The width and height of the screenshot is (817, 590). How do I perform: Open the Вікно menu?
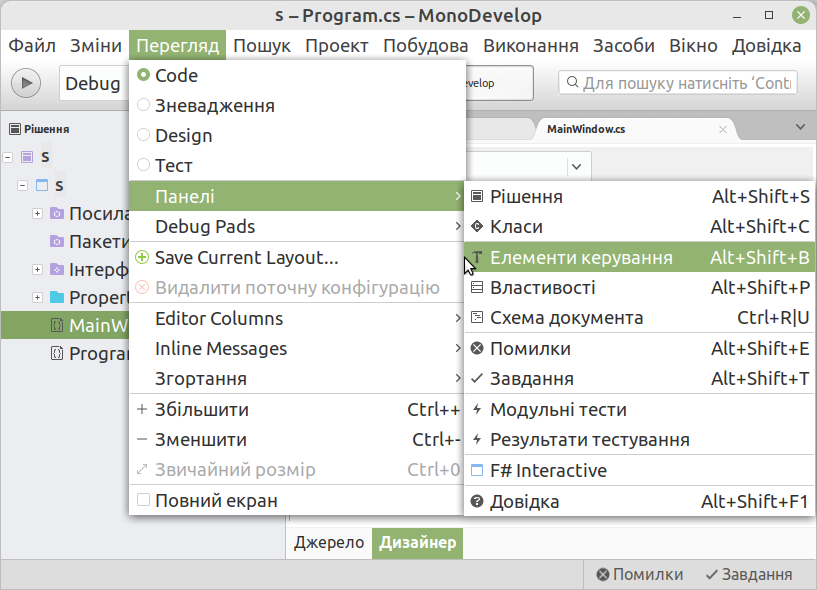point(693,45)
